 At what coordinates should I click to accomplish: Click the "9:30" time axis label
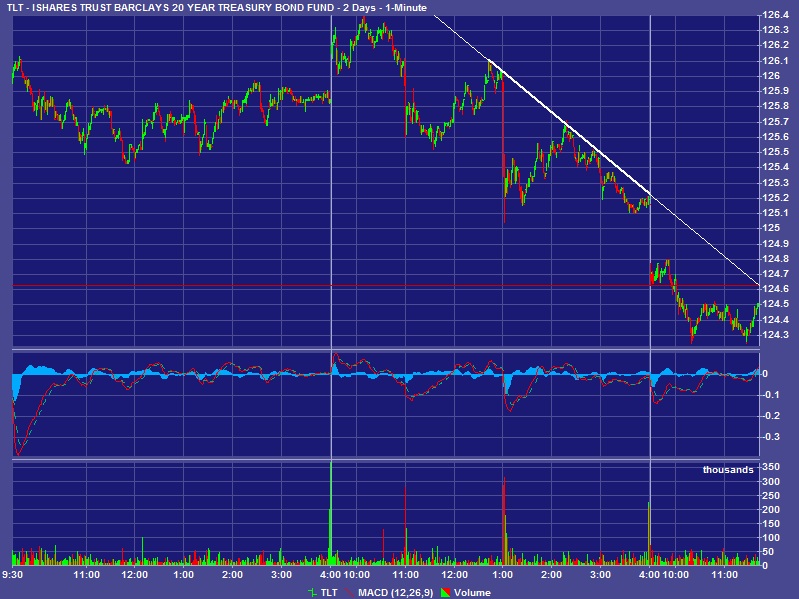coord(12,575)
